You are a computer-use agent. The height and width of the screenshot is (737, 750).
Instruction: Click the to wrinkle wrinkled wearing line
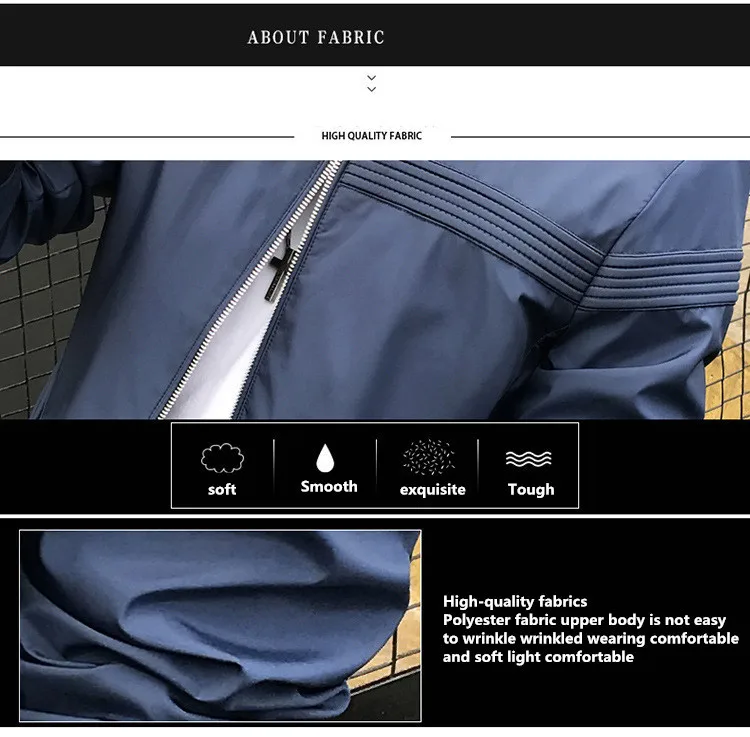click(591, 638)
